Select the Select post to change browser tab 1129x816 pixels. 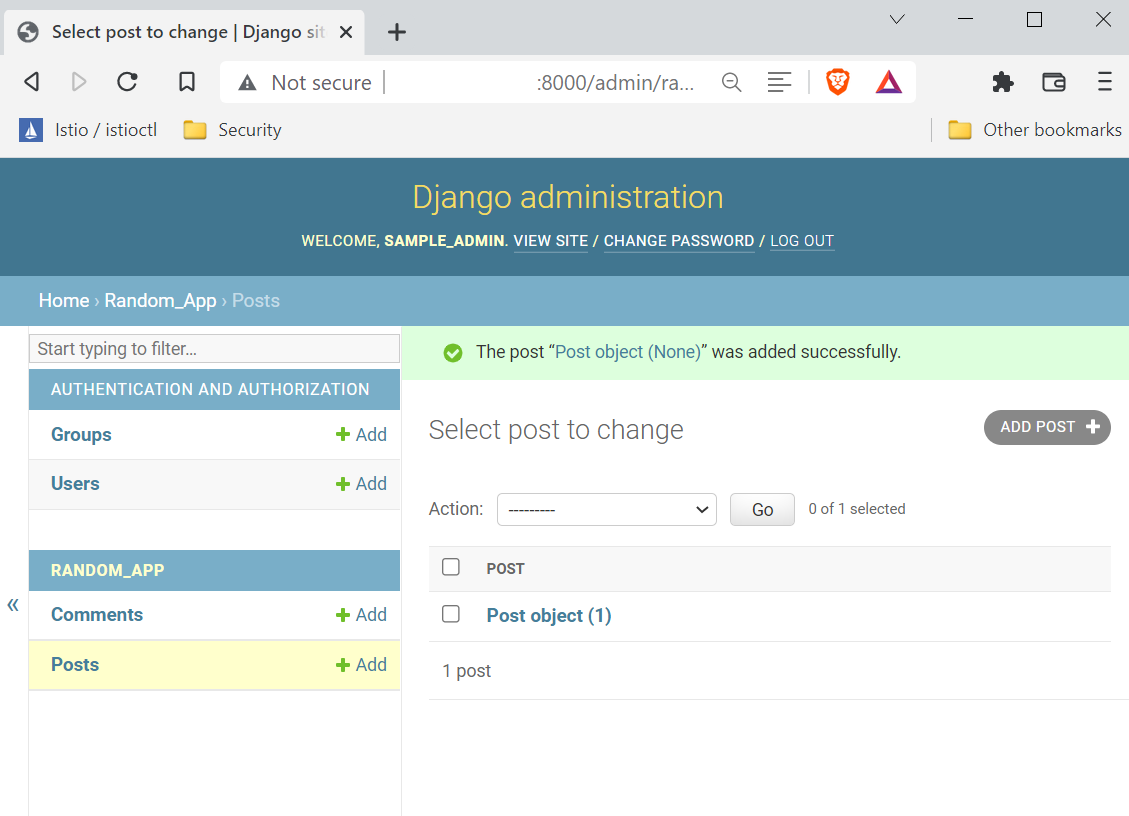tap(184, 32)
